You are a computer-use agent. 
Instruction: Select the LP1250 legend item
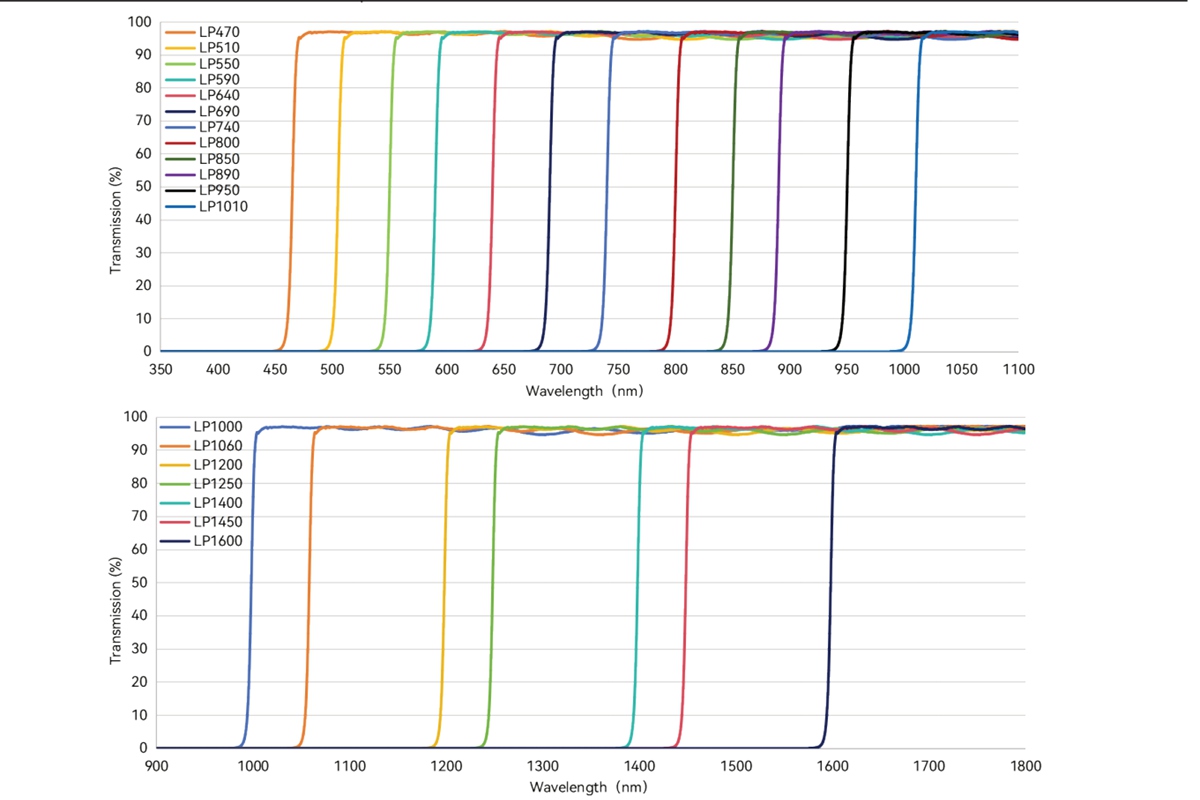tap(201, 483)
